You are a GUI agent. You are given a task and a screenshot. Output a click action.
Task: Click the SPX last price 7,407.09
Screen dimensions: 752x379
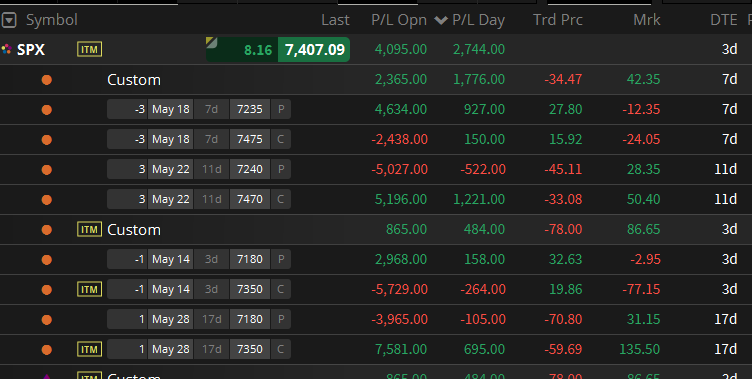coord(315,49)
